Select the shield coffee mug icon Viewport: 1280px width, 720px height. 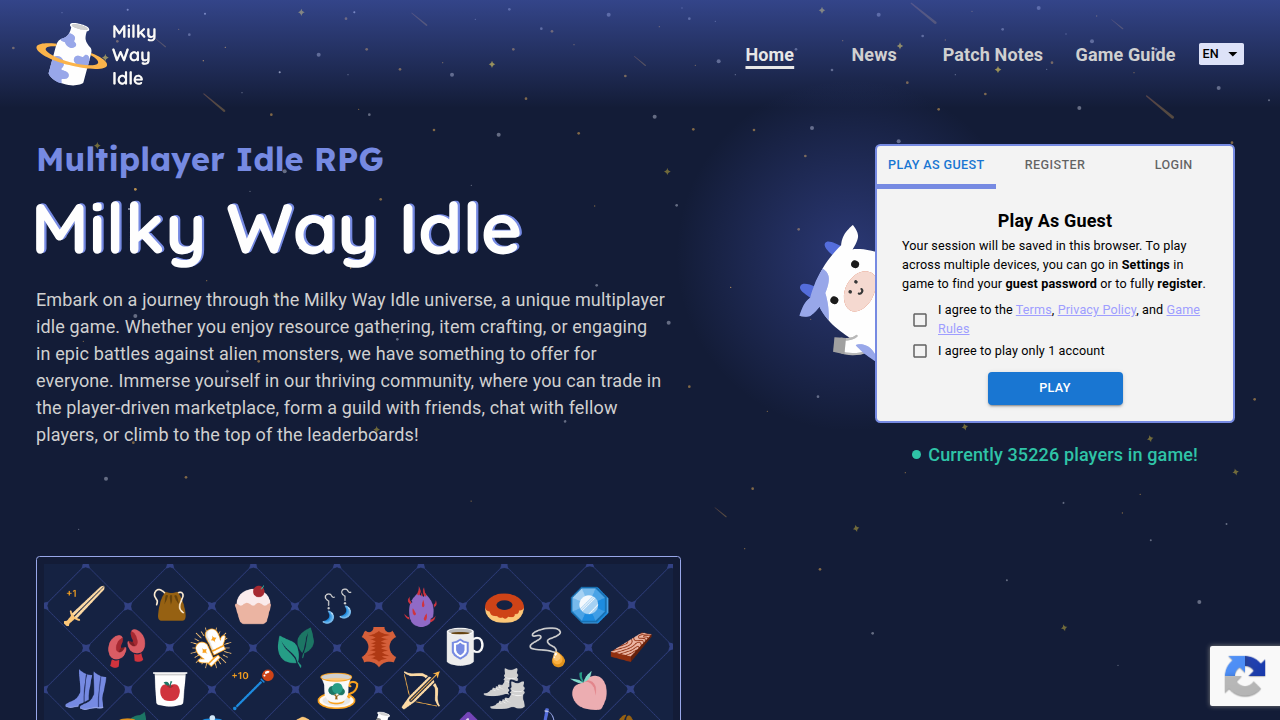point(463,647)
